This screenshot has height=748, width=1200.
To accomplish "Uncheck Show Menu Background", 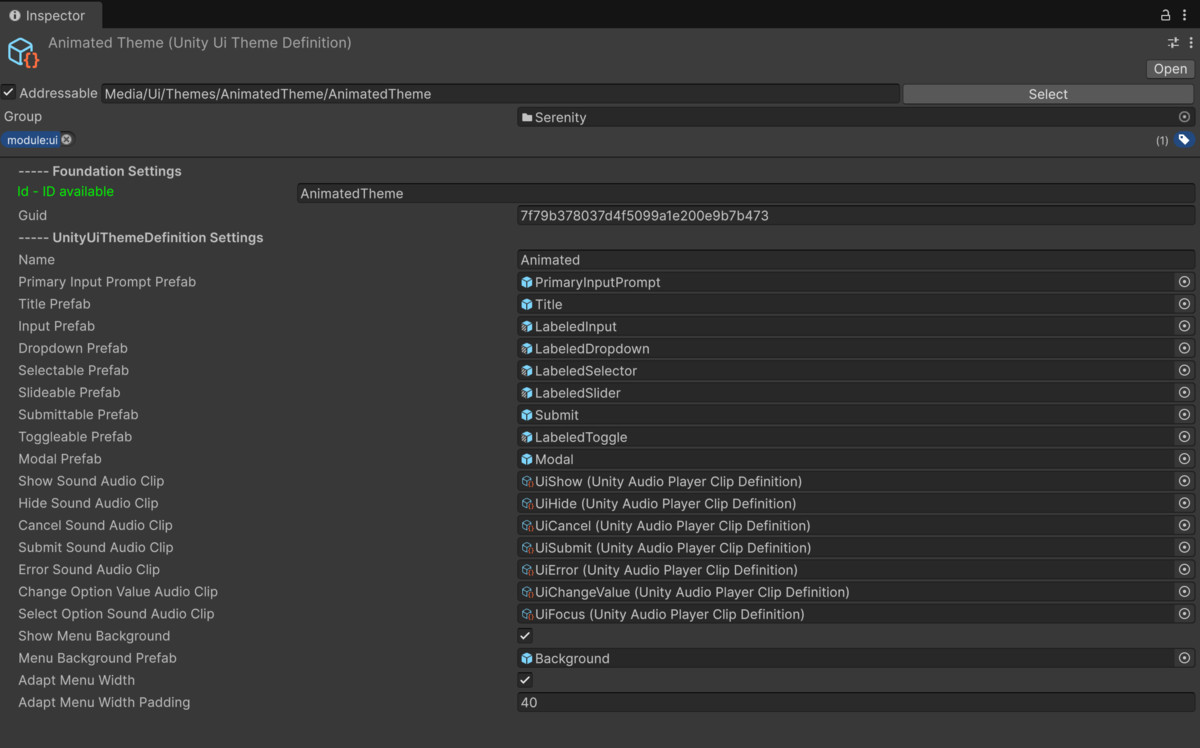I will click(525, 636).
